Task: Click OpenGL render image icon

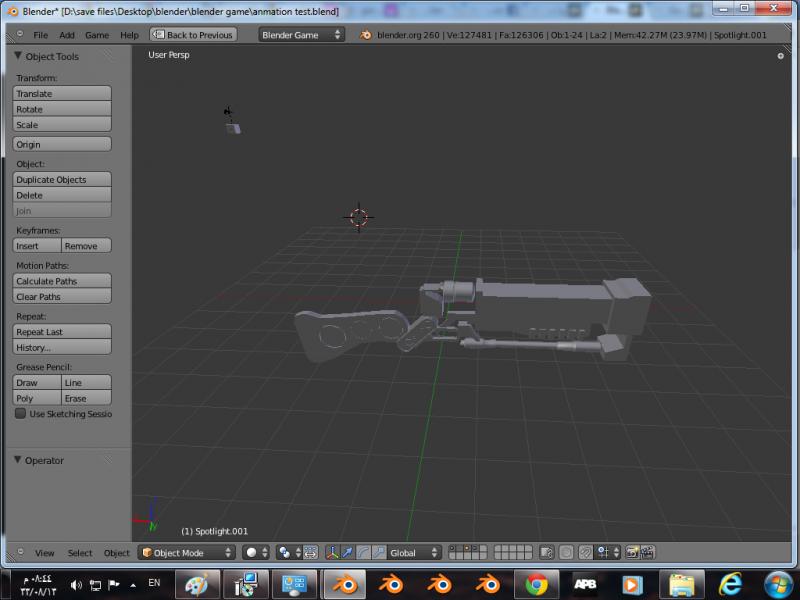Action: click(632, 553)
